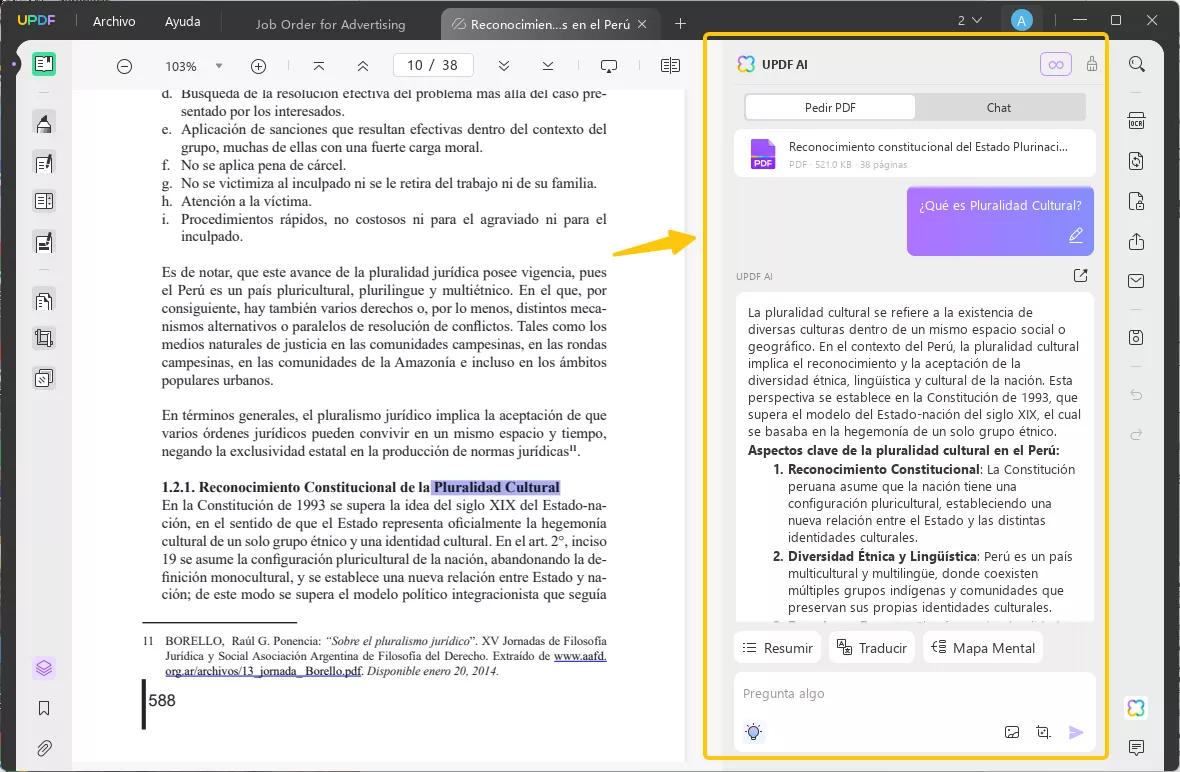Open the Attachments paperclip panel

(x=44, y=748)
